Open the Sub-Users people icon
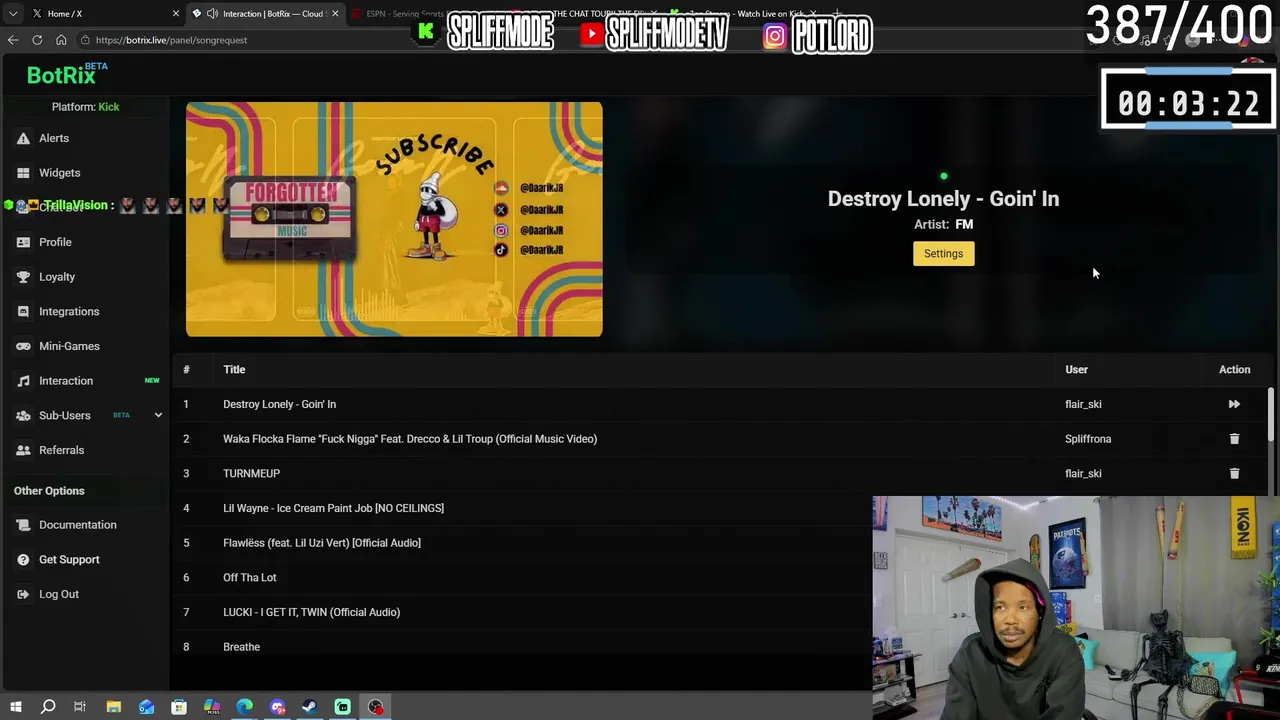1280x720 pixels. tap(23, 416)
